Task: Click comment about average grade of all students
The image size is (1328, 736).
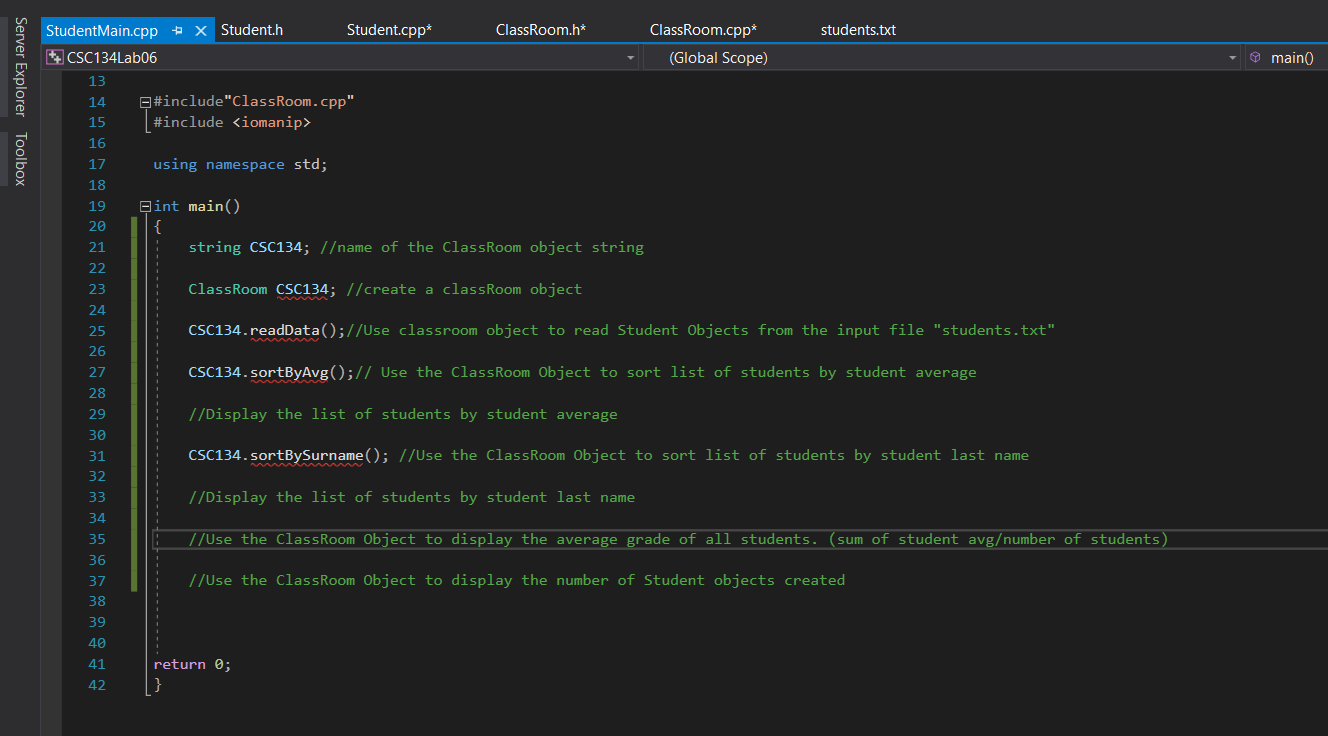Action: 678,539
